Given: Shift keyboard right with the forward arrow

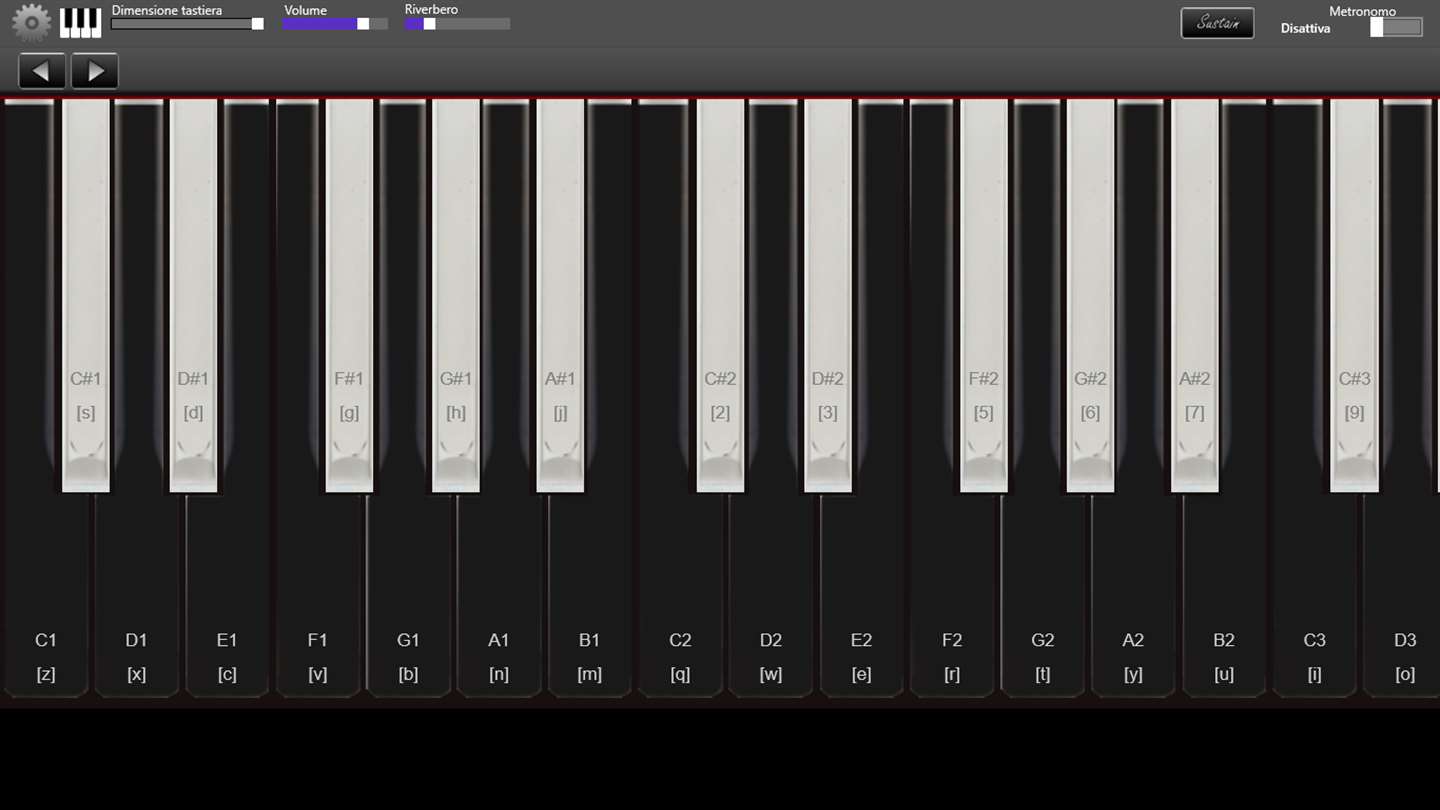Looking at the screenshot, I should tap(95, 71).
